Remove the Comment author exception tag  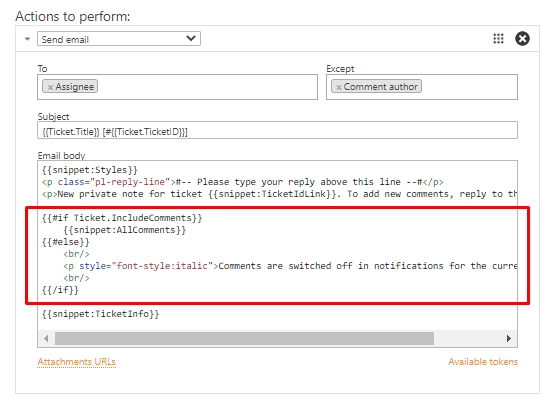339,87
